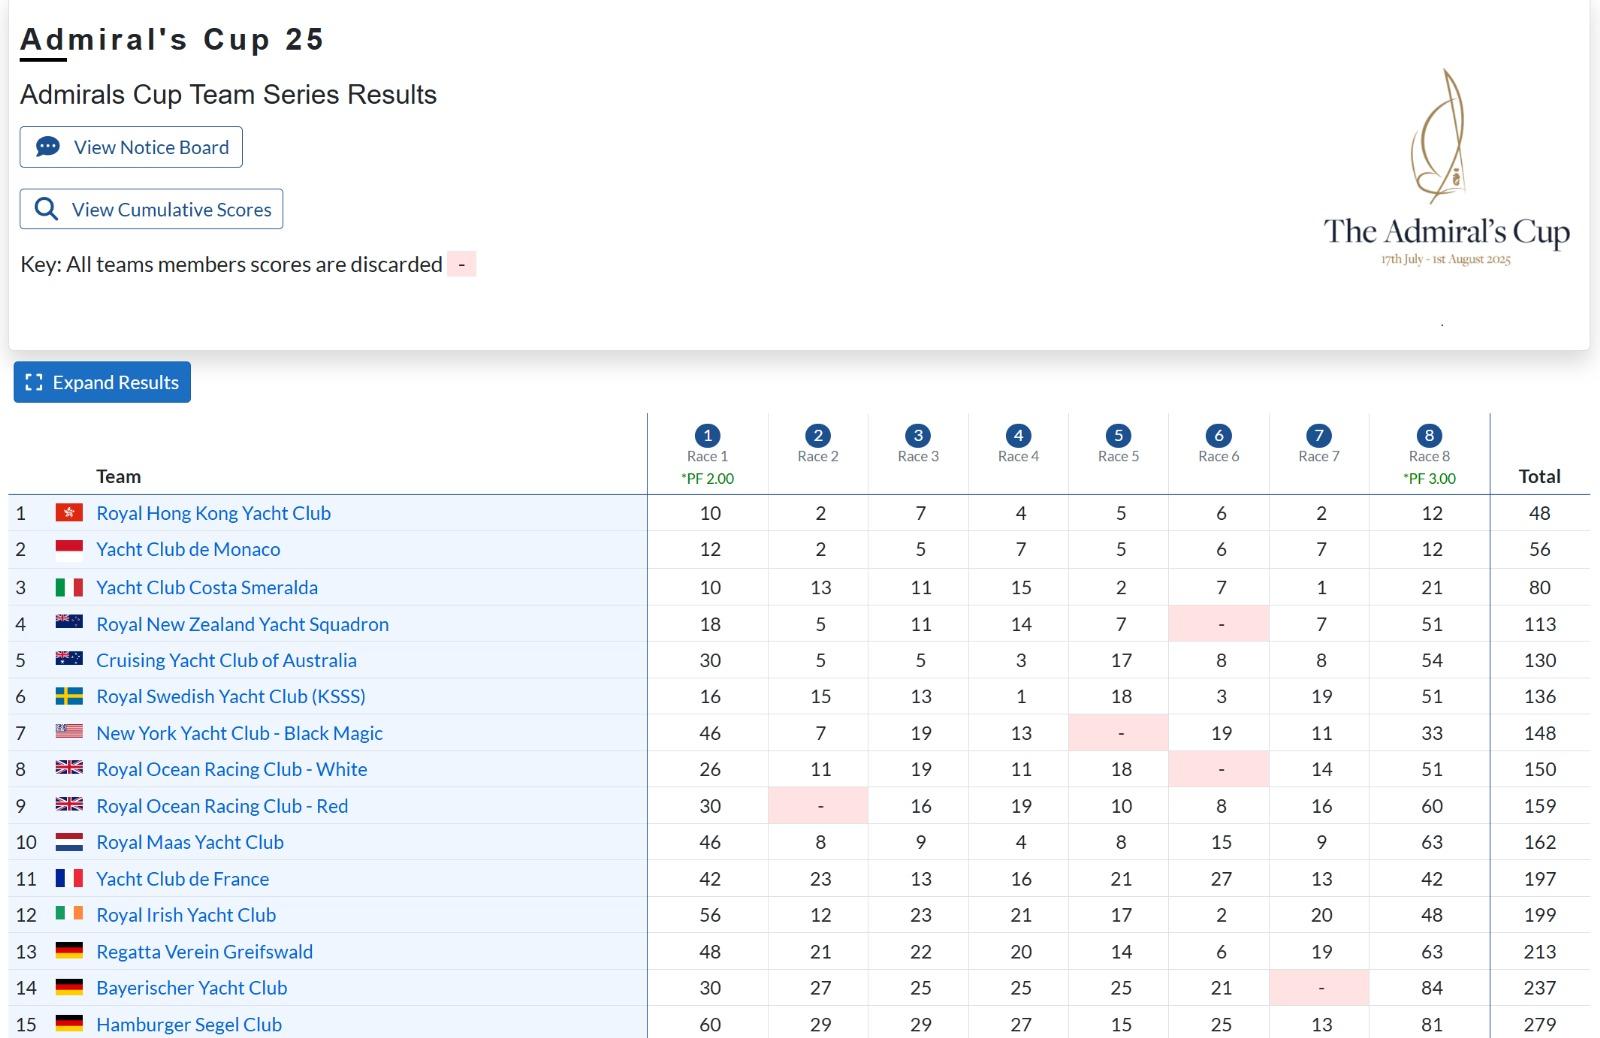Click the *PF 2.00 label under Race 1

click(708, 478)
